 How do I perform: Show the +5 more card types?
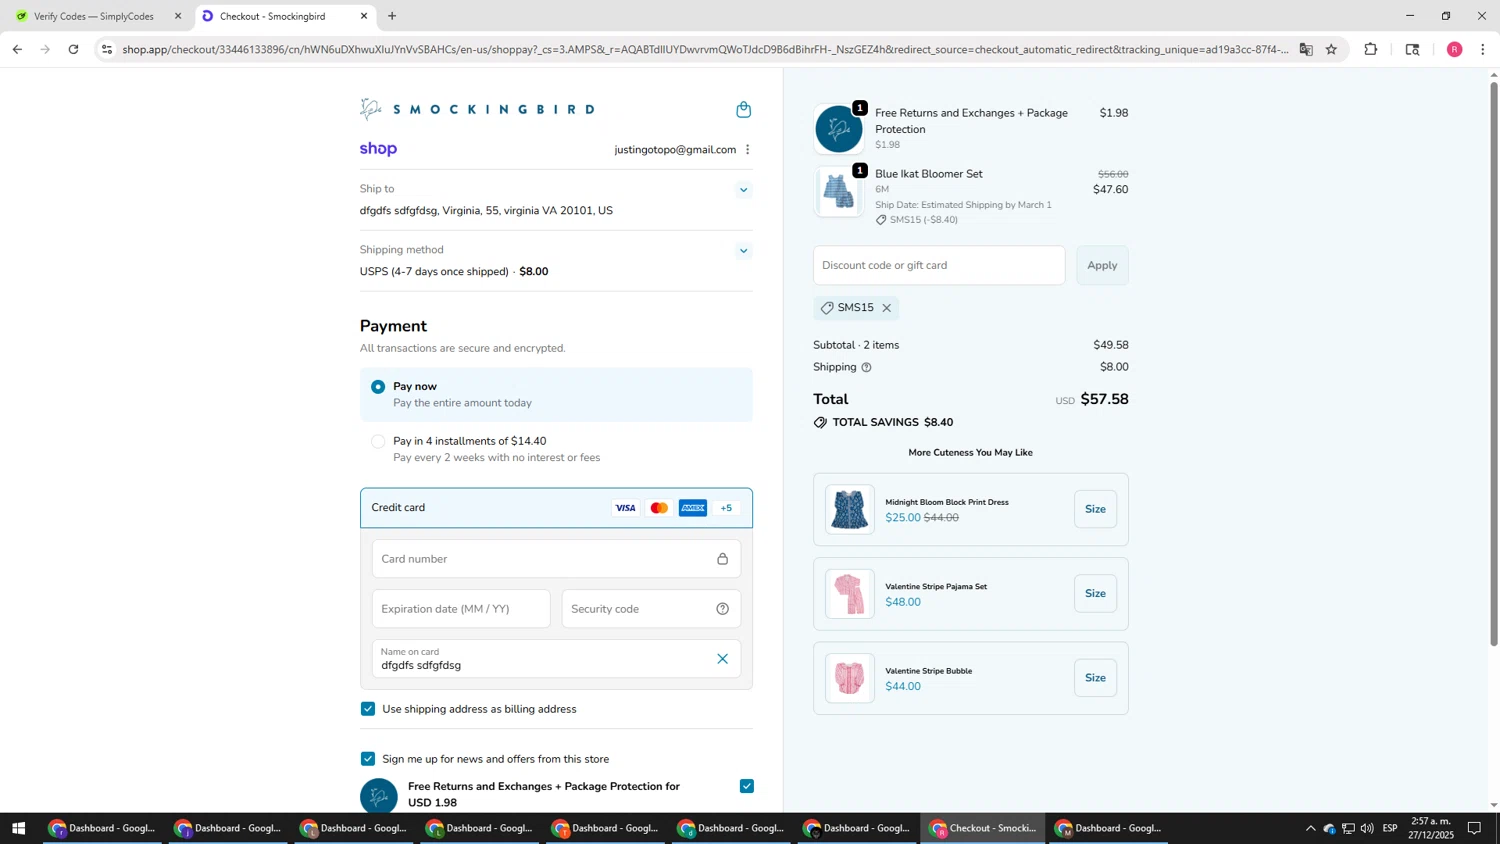(x=727, y=508)
